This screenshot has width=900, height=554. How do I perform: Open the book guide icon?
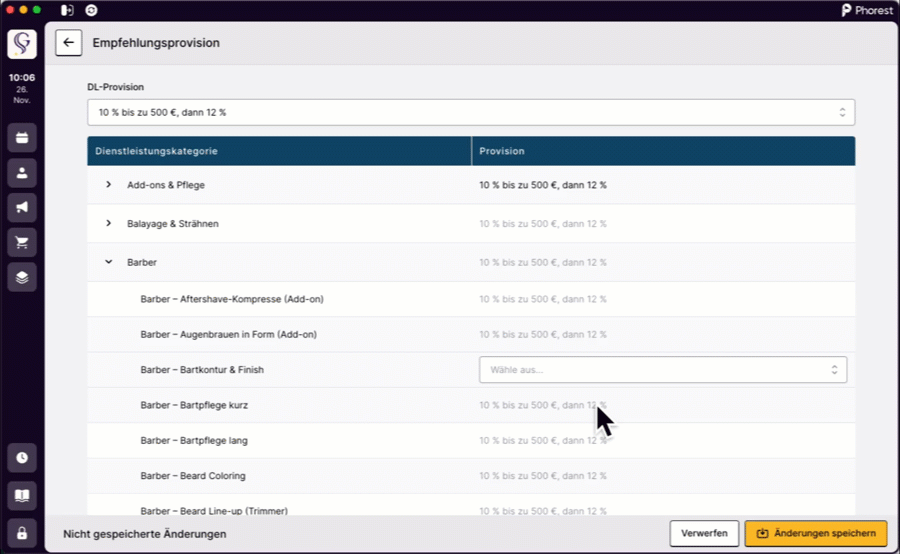pyautogui.click(x=22, y=495)
